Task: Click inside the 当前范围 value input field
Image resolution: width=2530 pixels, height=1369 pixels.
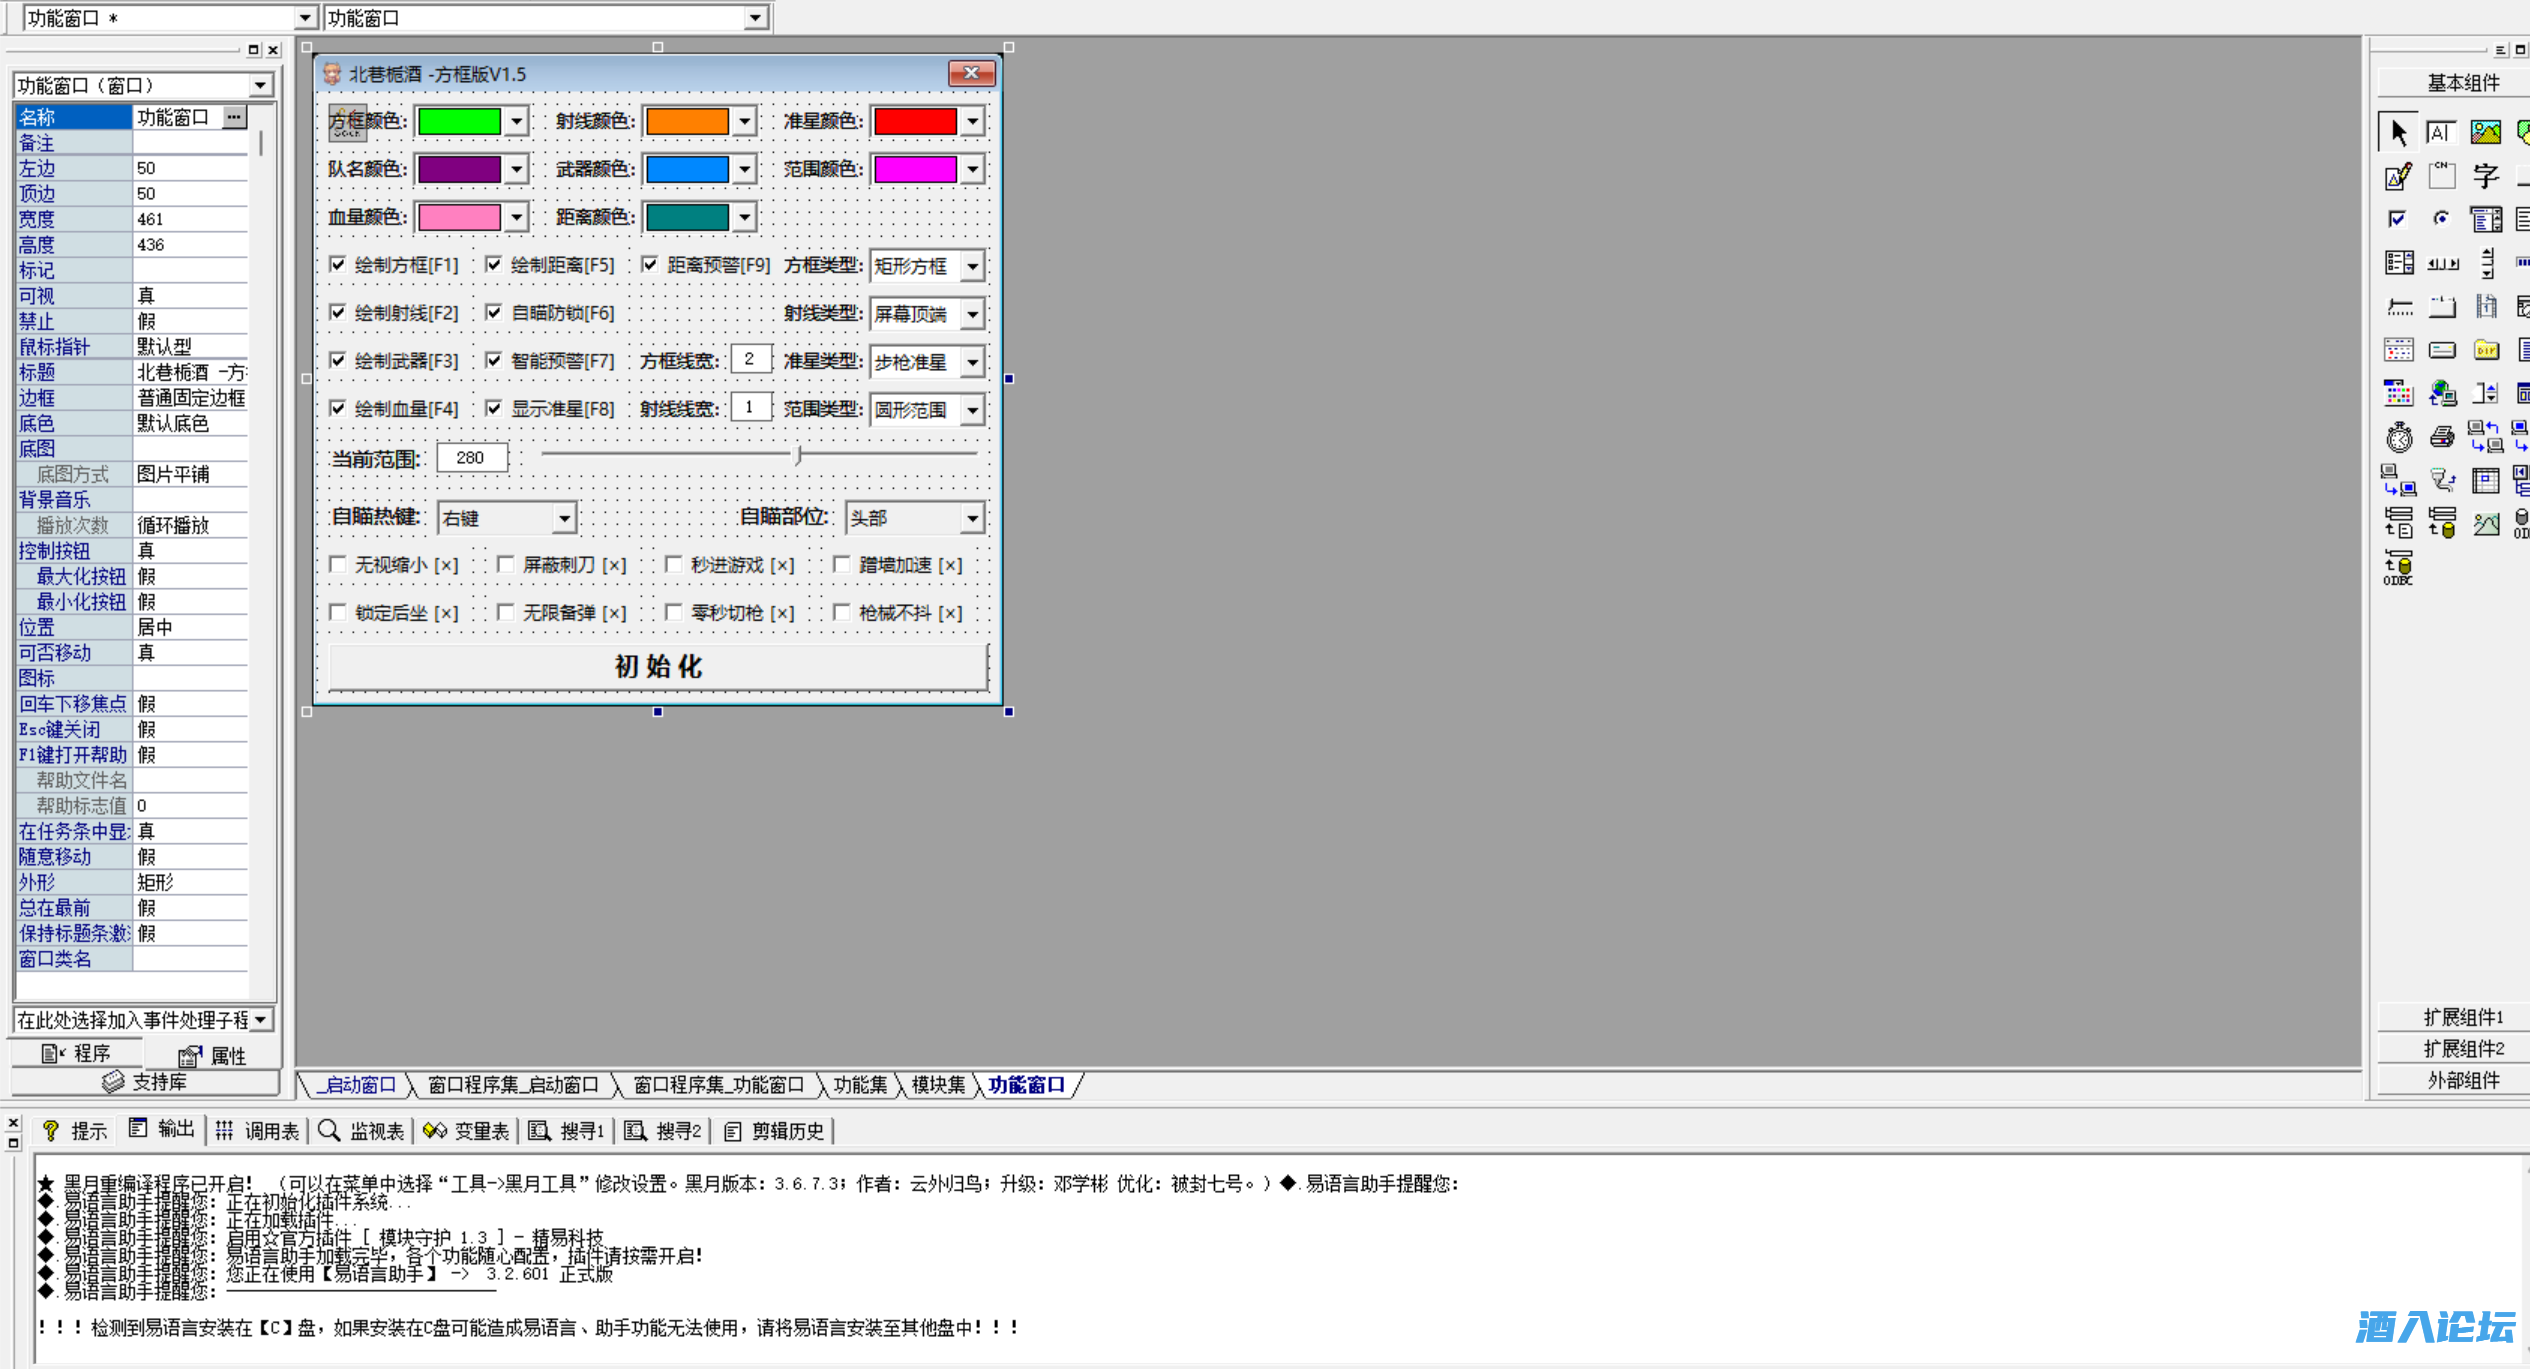Action: [x=471, y=456]
